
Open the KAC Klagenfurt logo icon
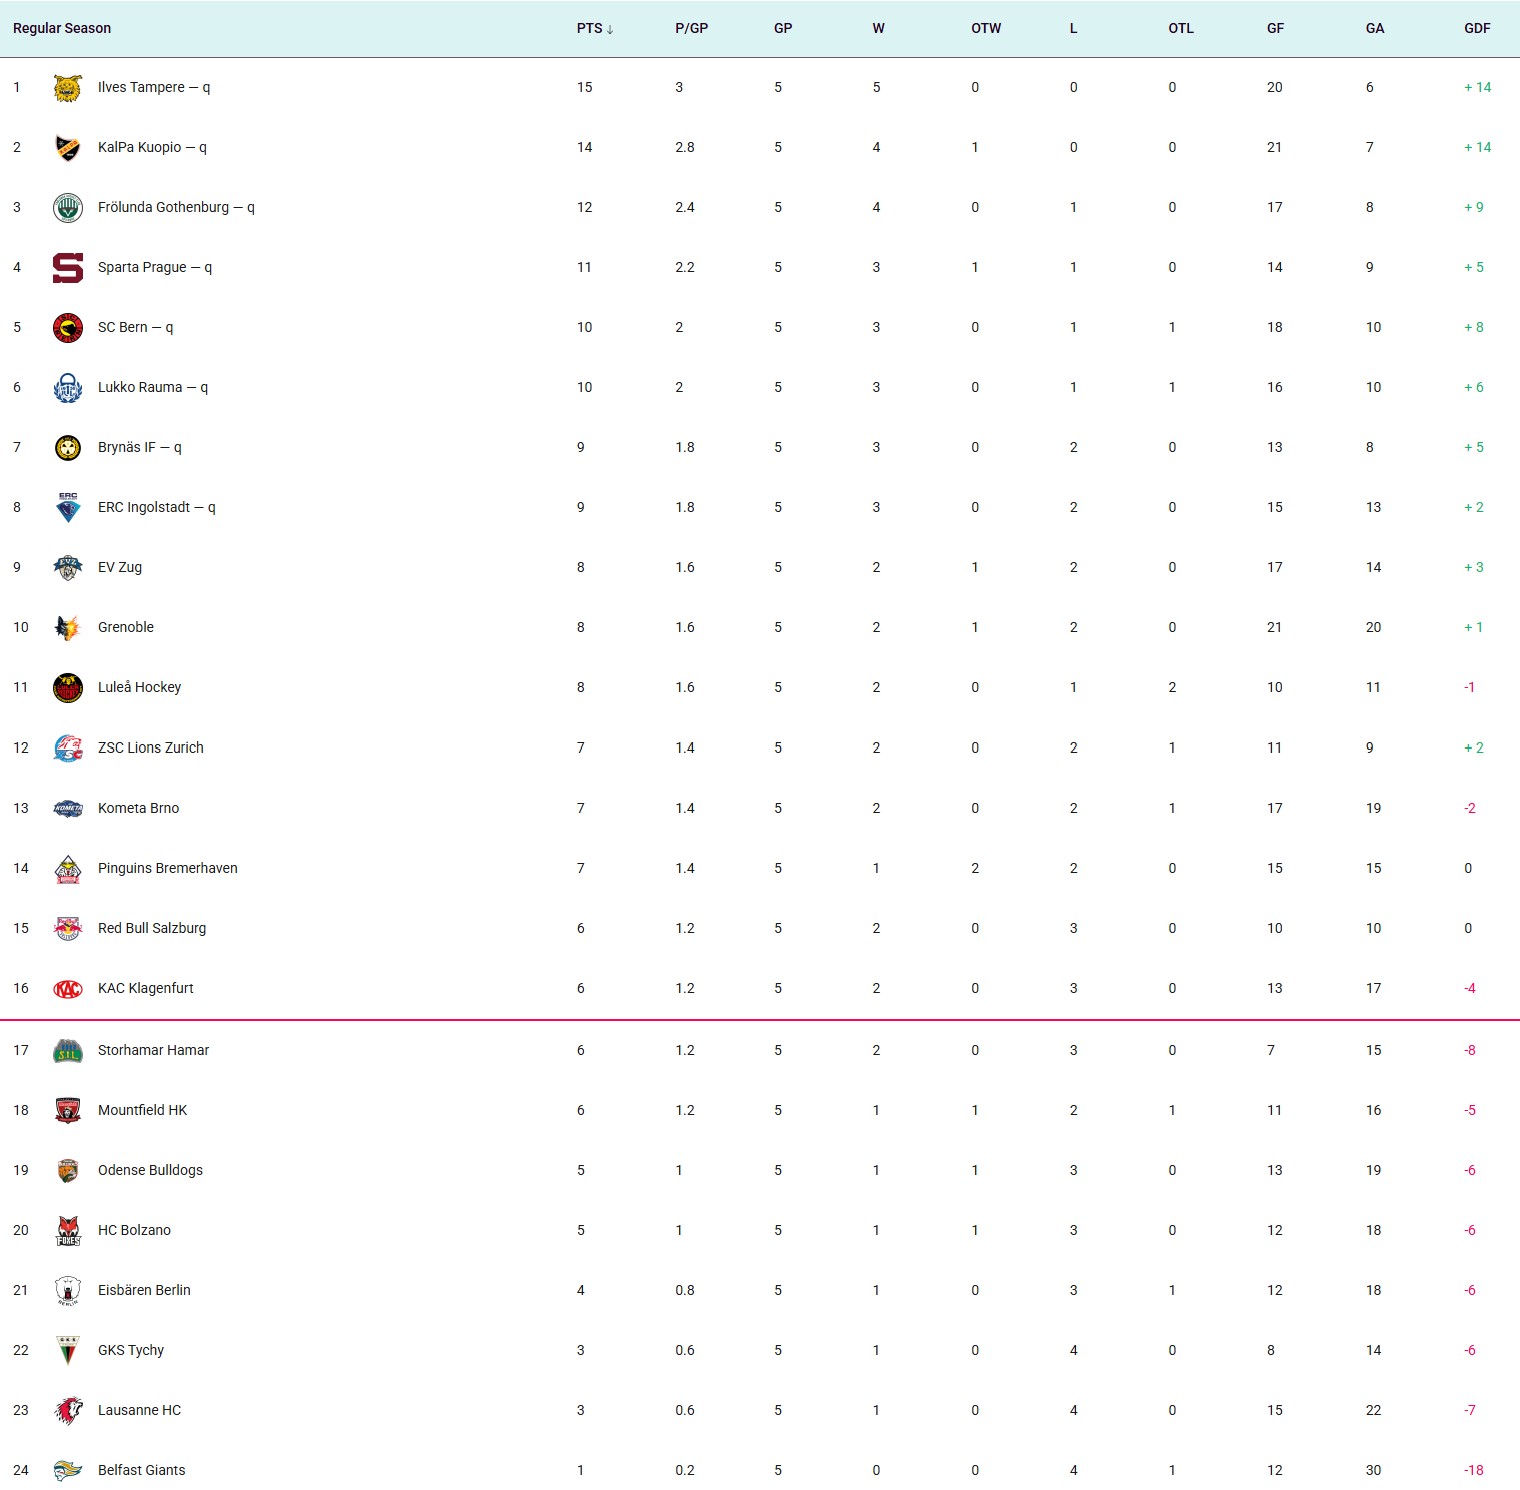68,989
